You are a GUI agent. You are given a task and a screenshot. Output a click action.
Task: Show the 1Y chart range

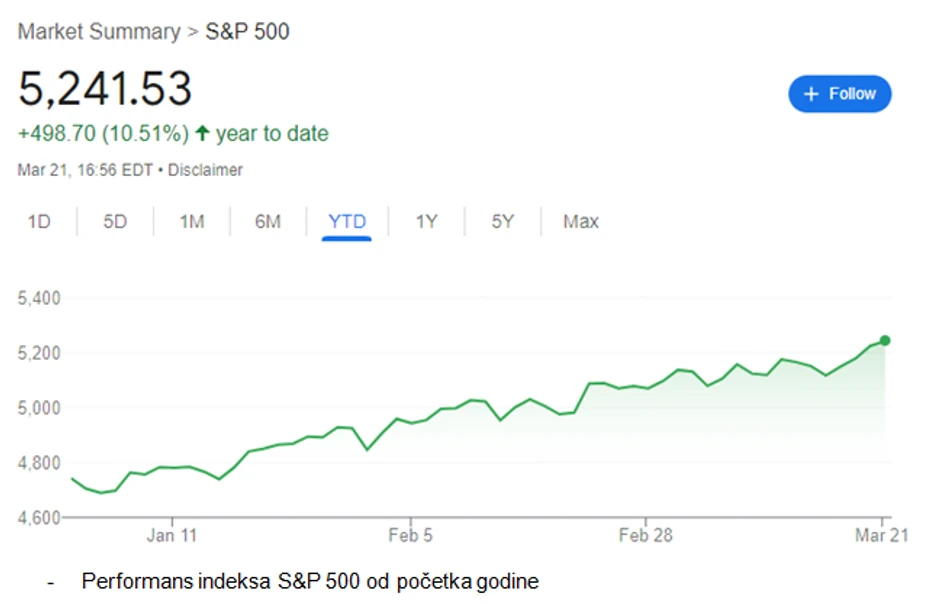pyautogui.click(x=426, y=222)
